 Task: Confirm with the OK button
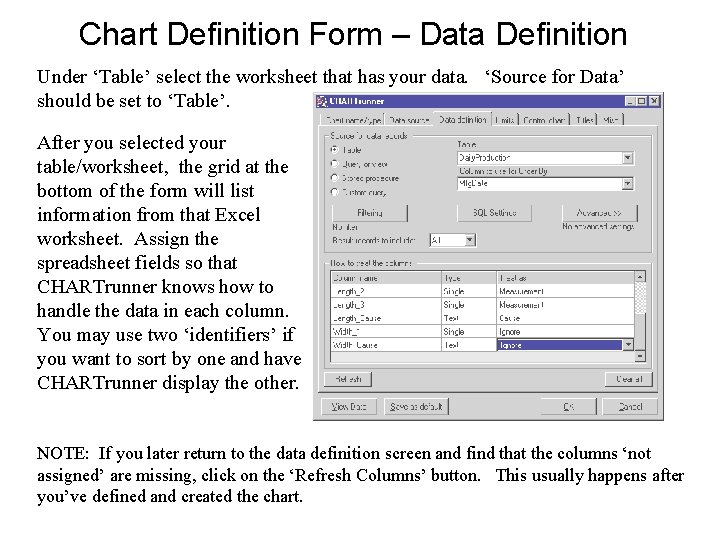(x=568, y=406)
